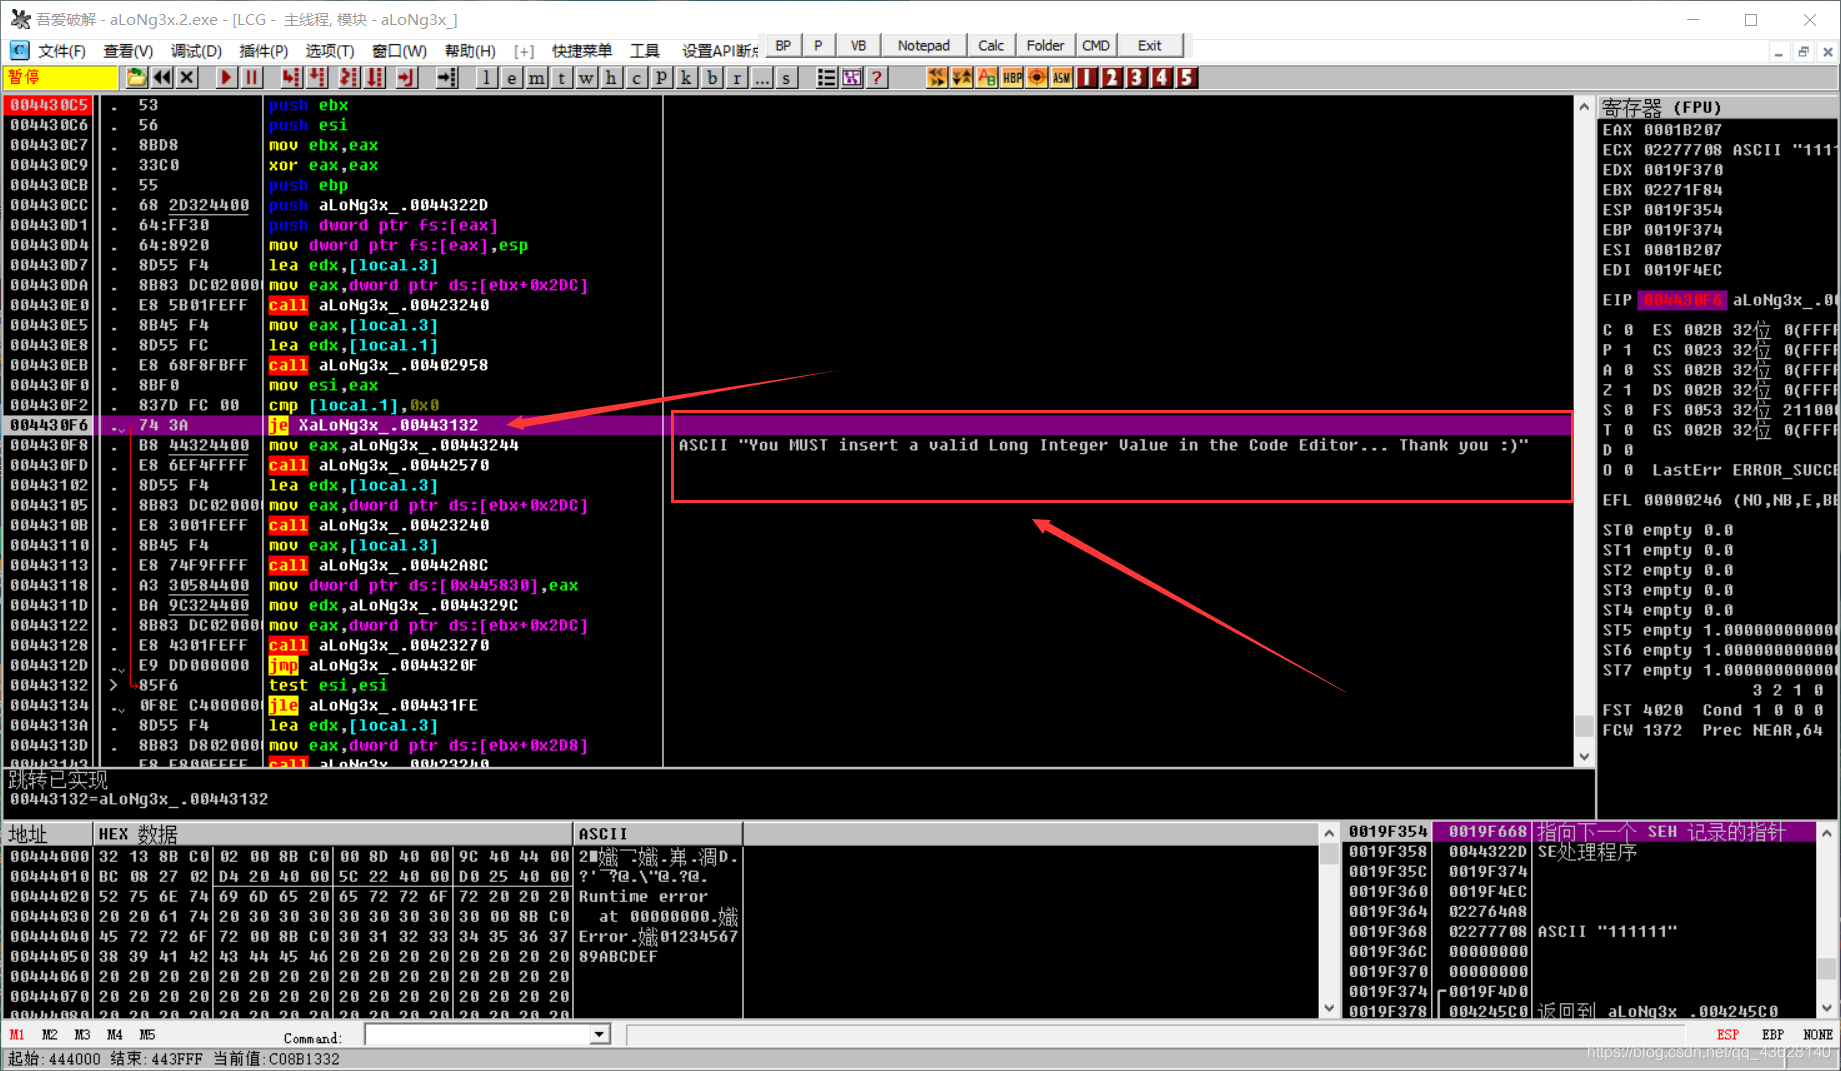The width and height of the screenshot is (1841, 1071).
Task: Open the 窗口(W) menu
Action: (x=399, y=50)
